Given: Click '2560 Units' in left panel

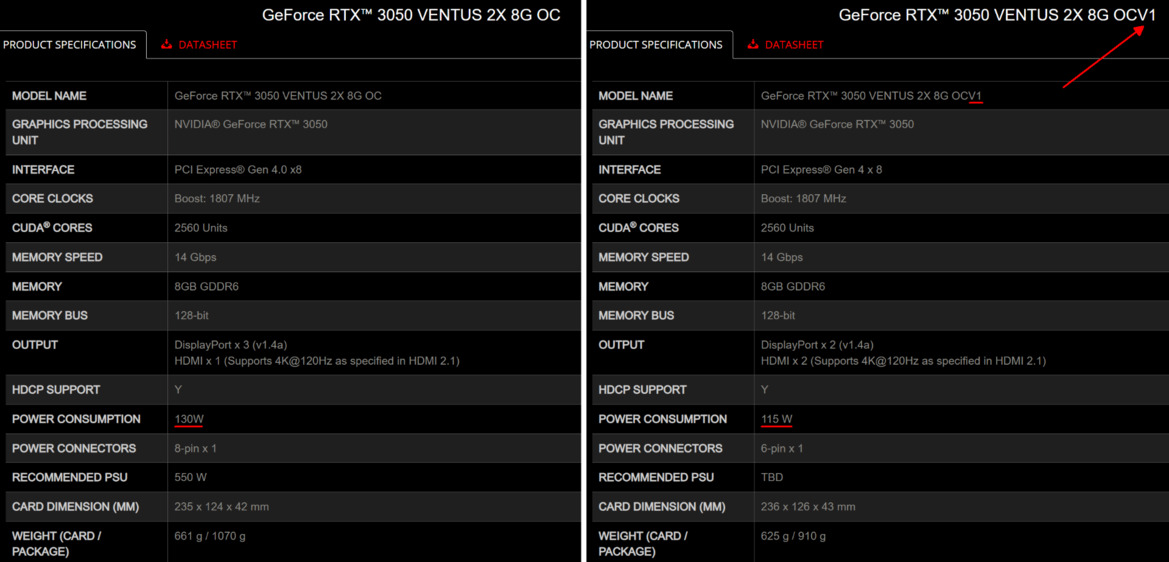Looking at the screenshot, I should tap(201, 228).
